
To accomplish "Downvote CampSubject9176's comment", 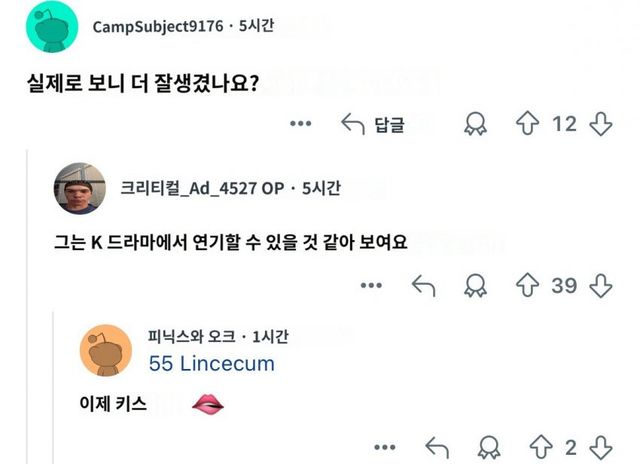I will 600,124.
